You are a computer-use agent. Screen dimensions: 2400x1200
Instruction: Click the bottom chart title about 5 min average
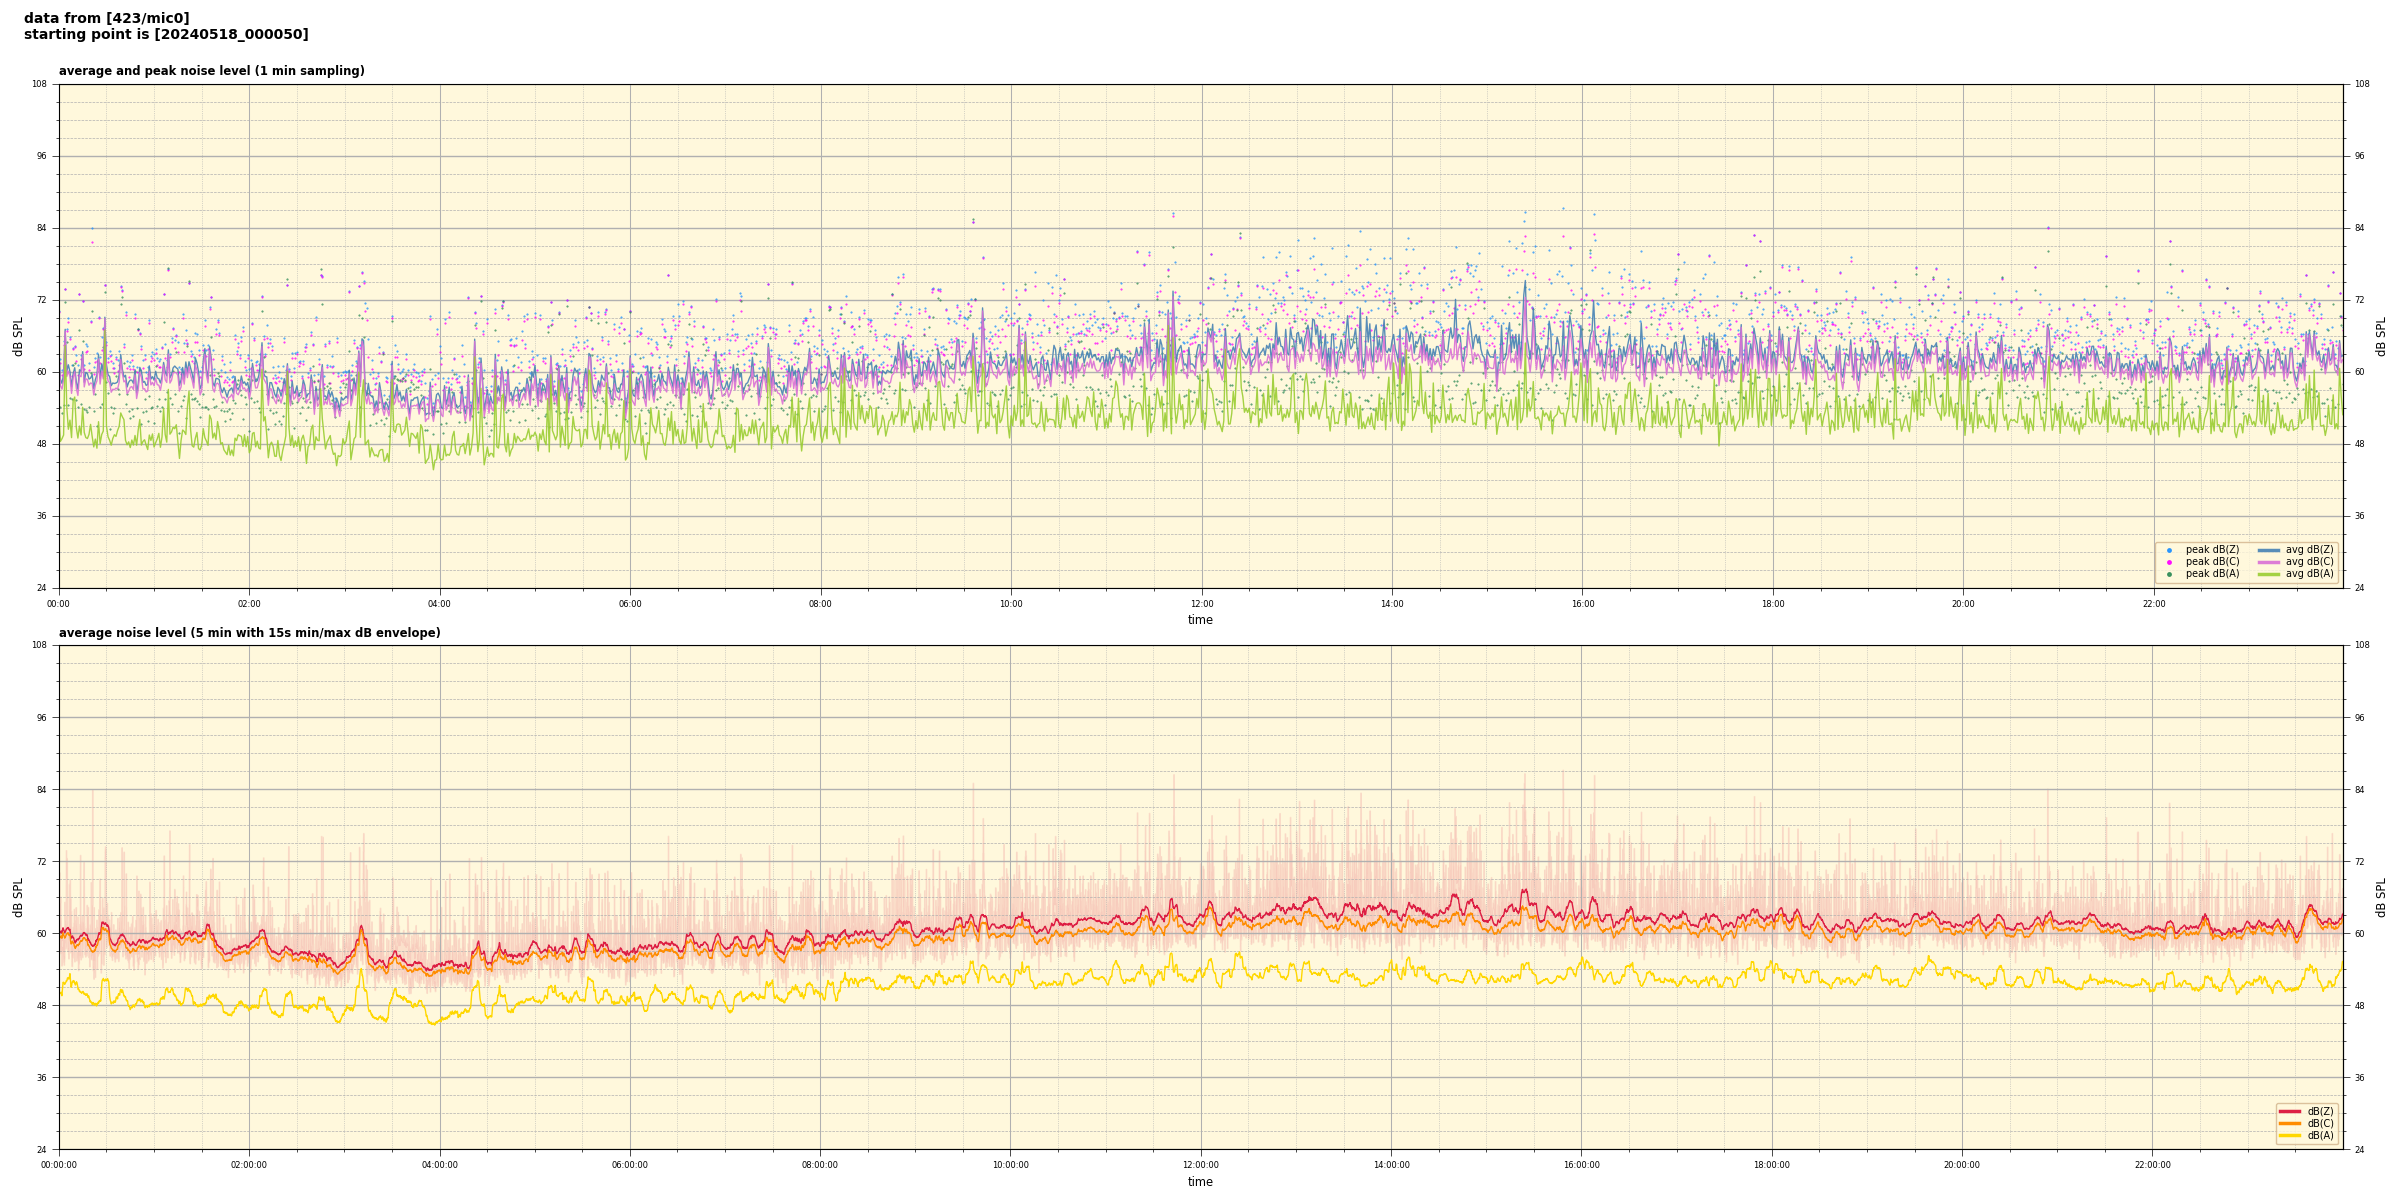coord(249,633)
